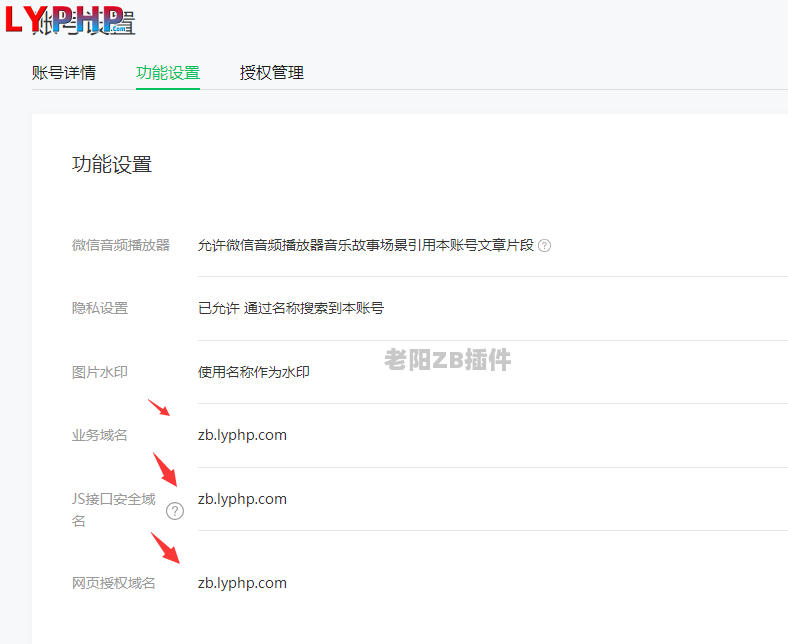The image size is (788, 644).
Task: Click zb.lyphp.com in JS接口安全域名 row
Action: click(x=242, y=499)
